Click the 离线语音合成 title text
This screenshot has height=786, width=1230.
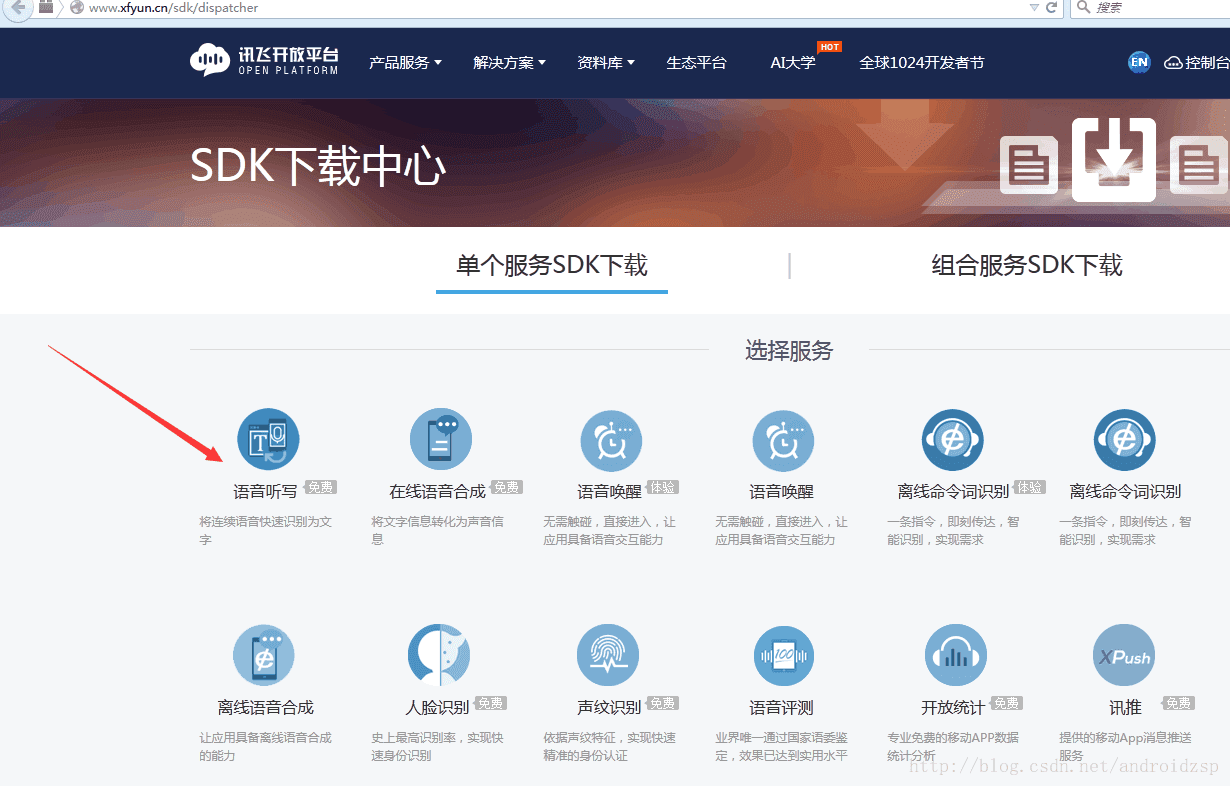pos(265,707)
